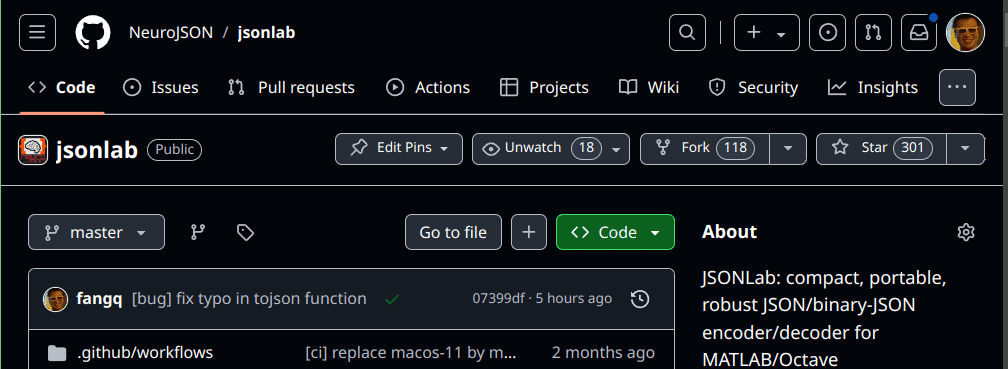Open the notifications inbox icon

coord(919,33)
